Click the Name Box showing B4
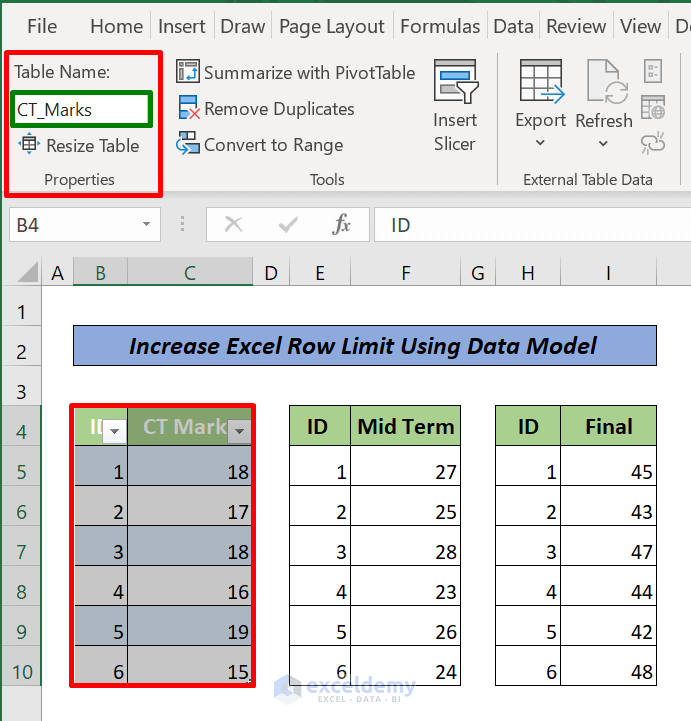This screenshot has width=691, height=721. [85, 224]
